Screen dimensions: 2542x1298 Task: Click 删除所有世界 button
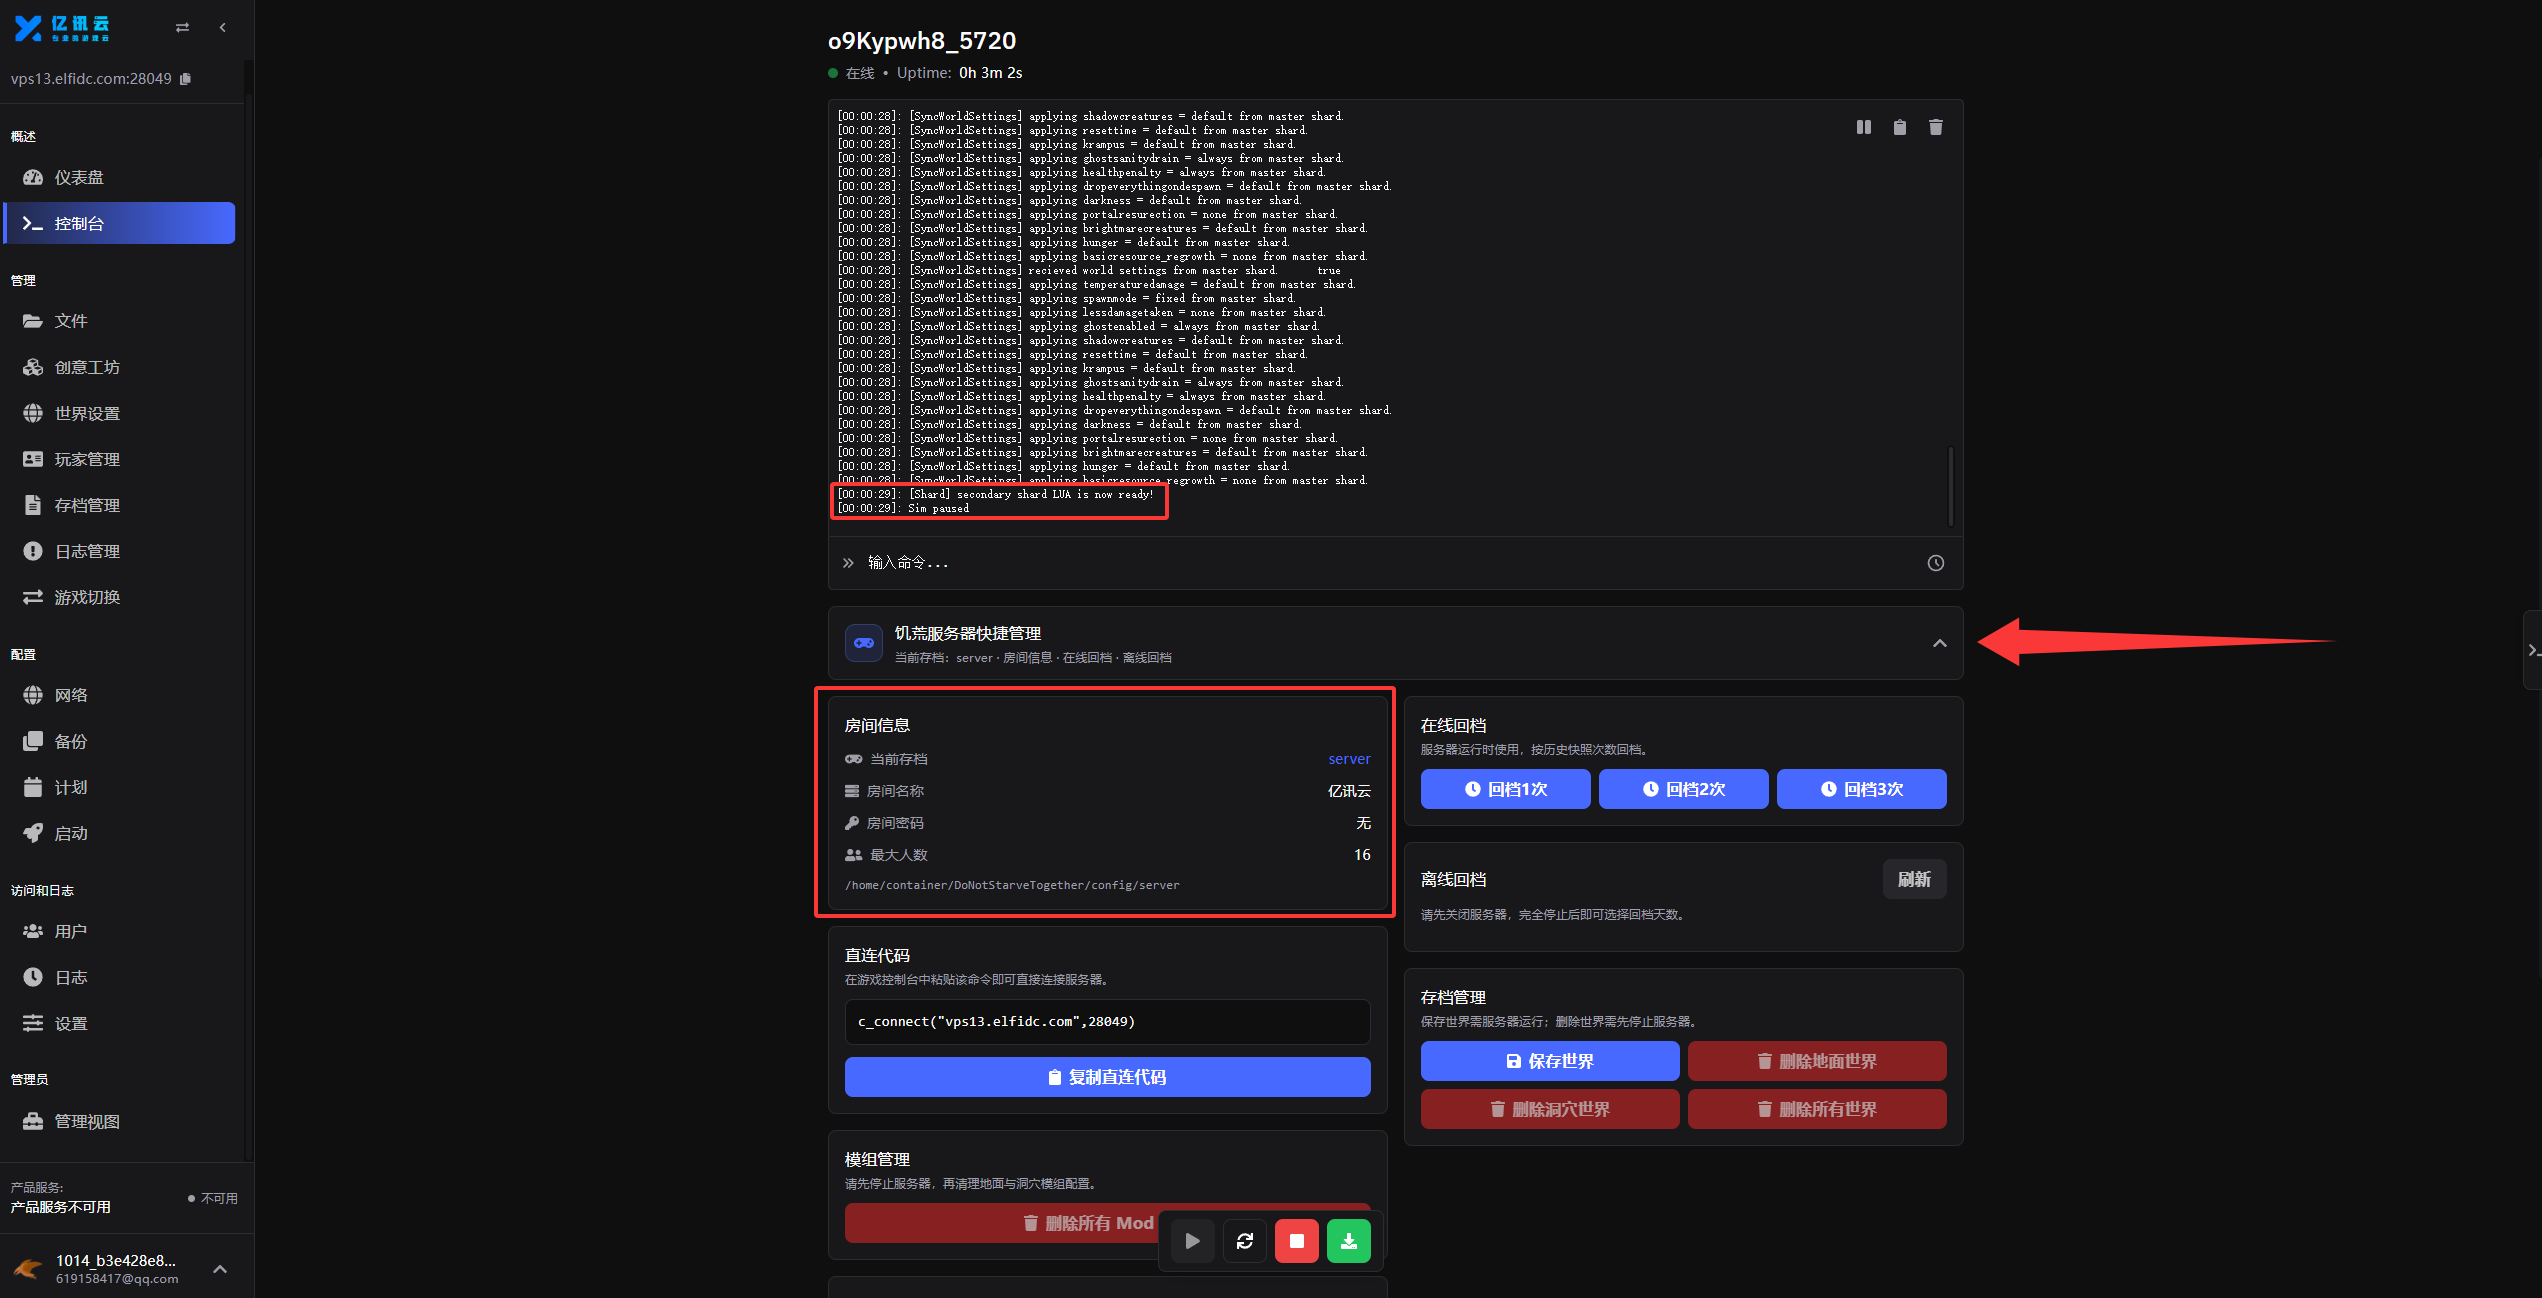[1817, 1109]
